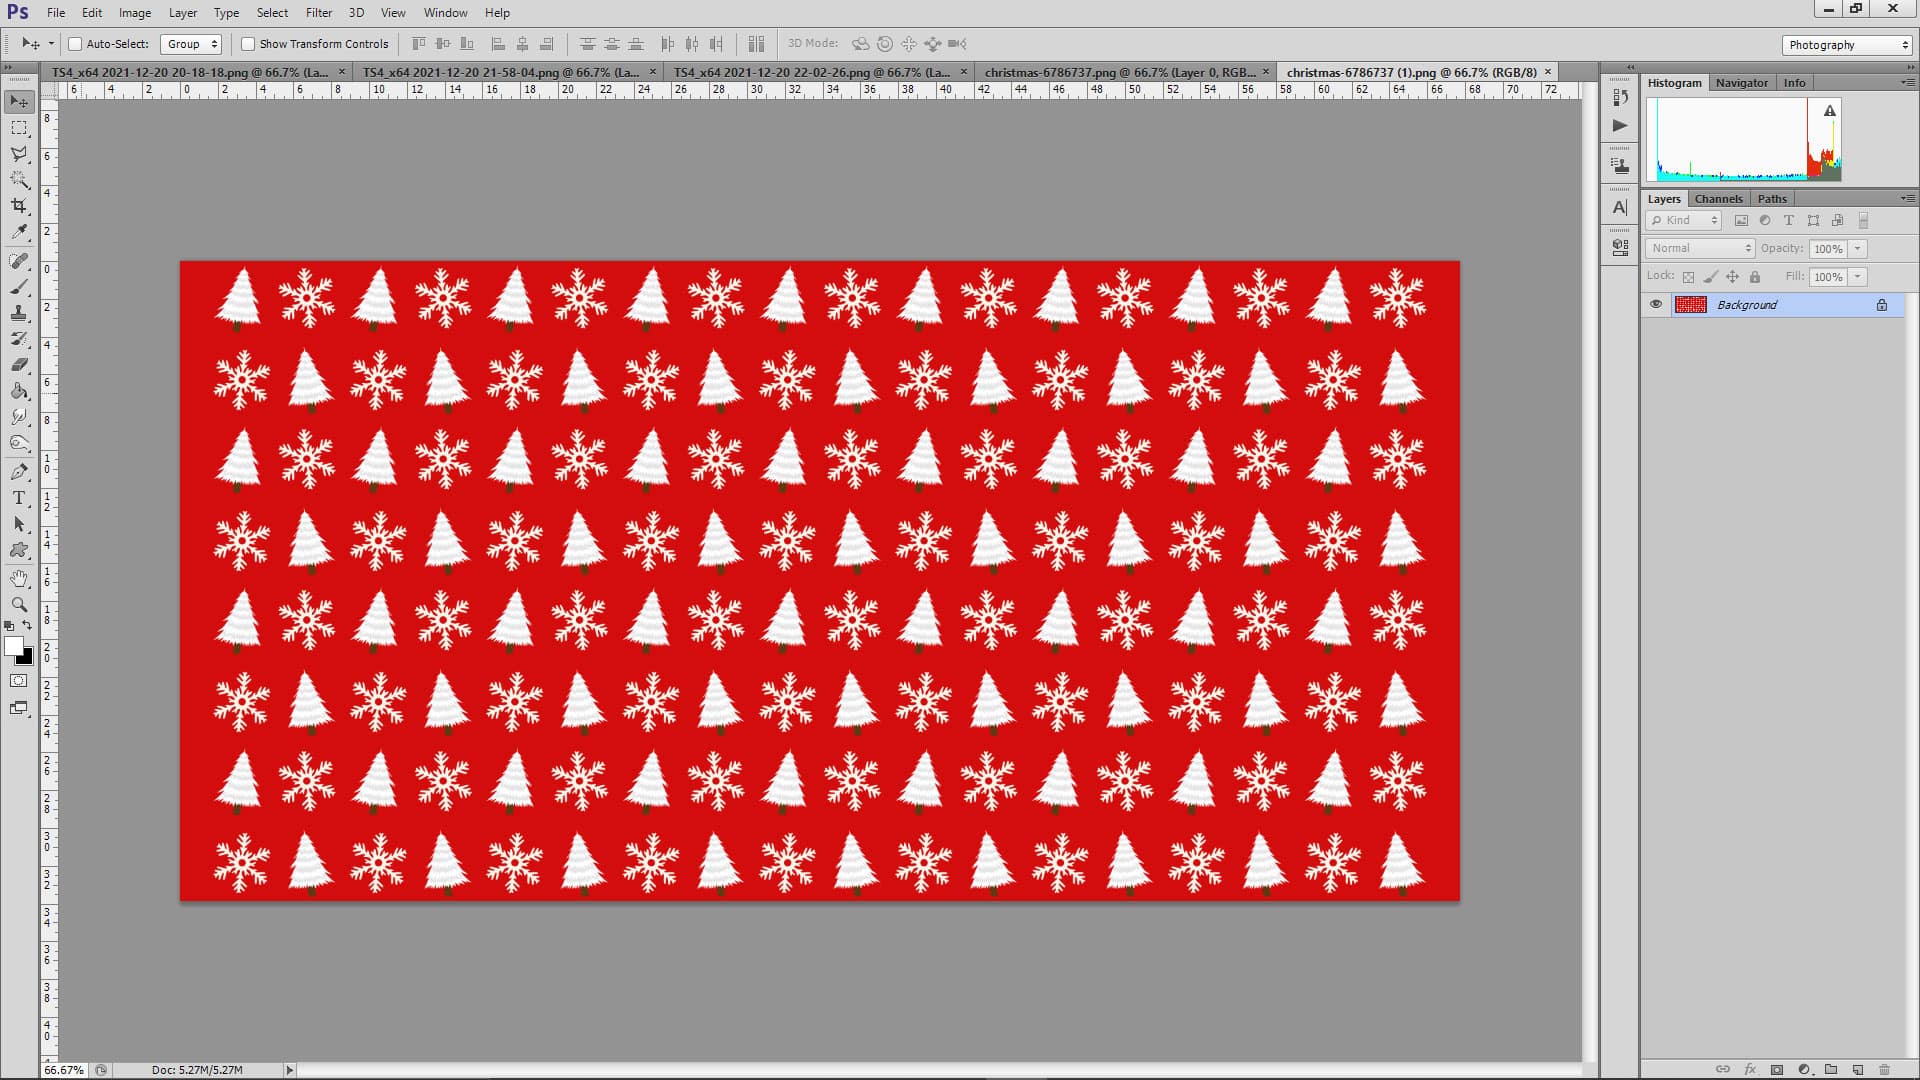Click the foreground color swatch
The width and height of the screenshot is (1920, 1080).
click(x=14, y=647)
